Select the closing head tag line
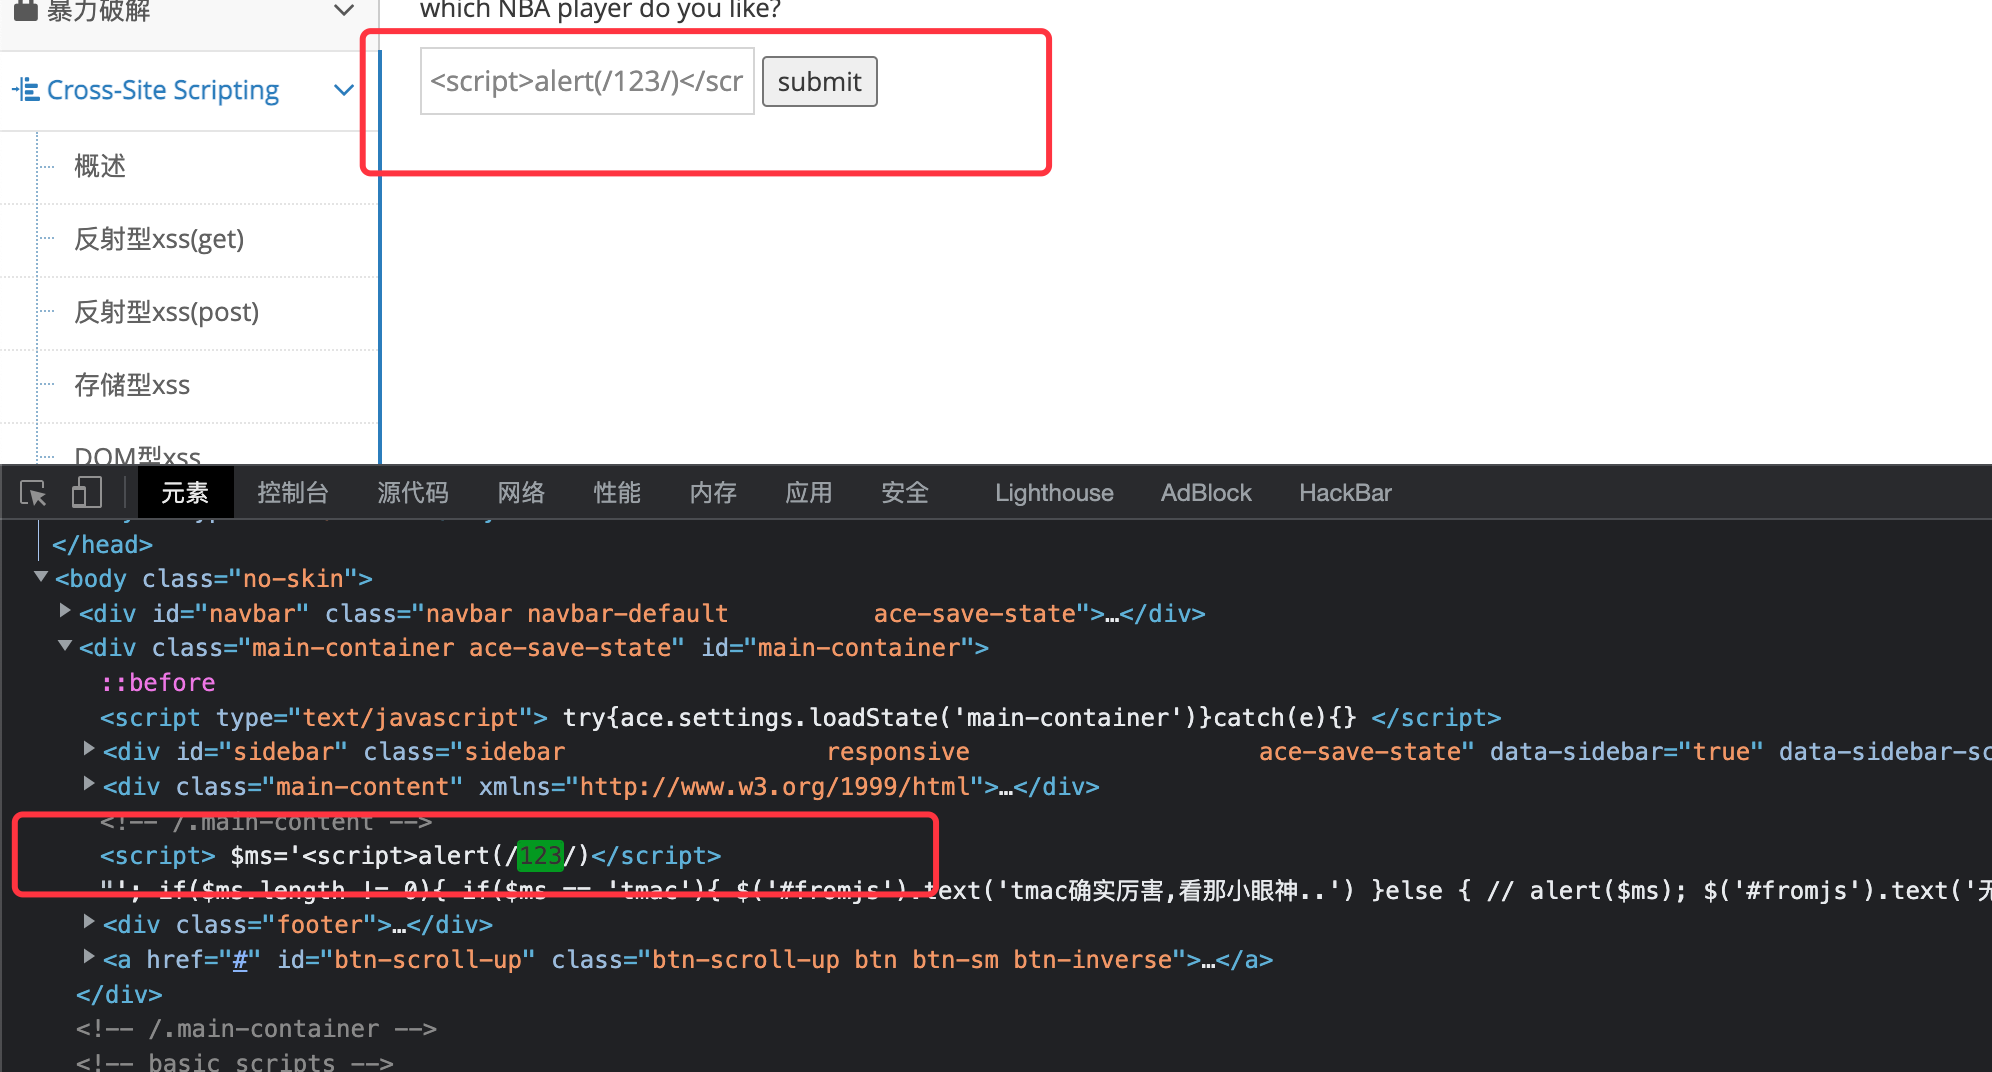Image resolution: width=1992 pixels, height=1072 pixels. coord(102,545)
